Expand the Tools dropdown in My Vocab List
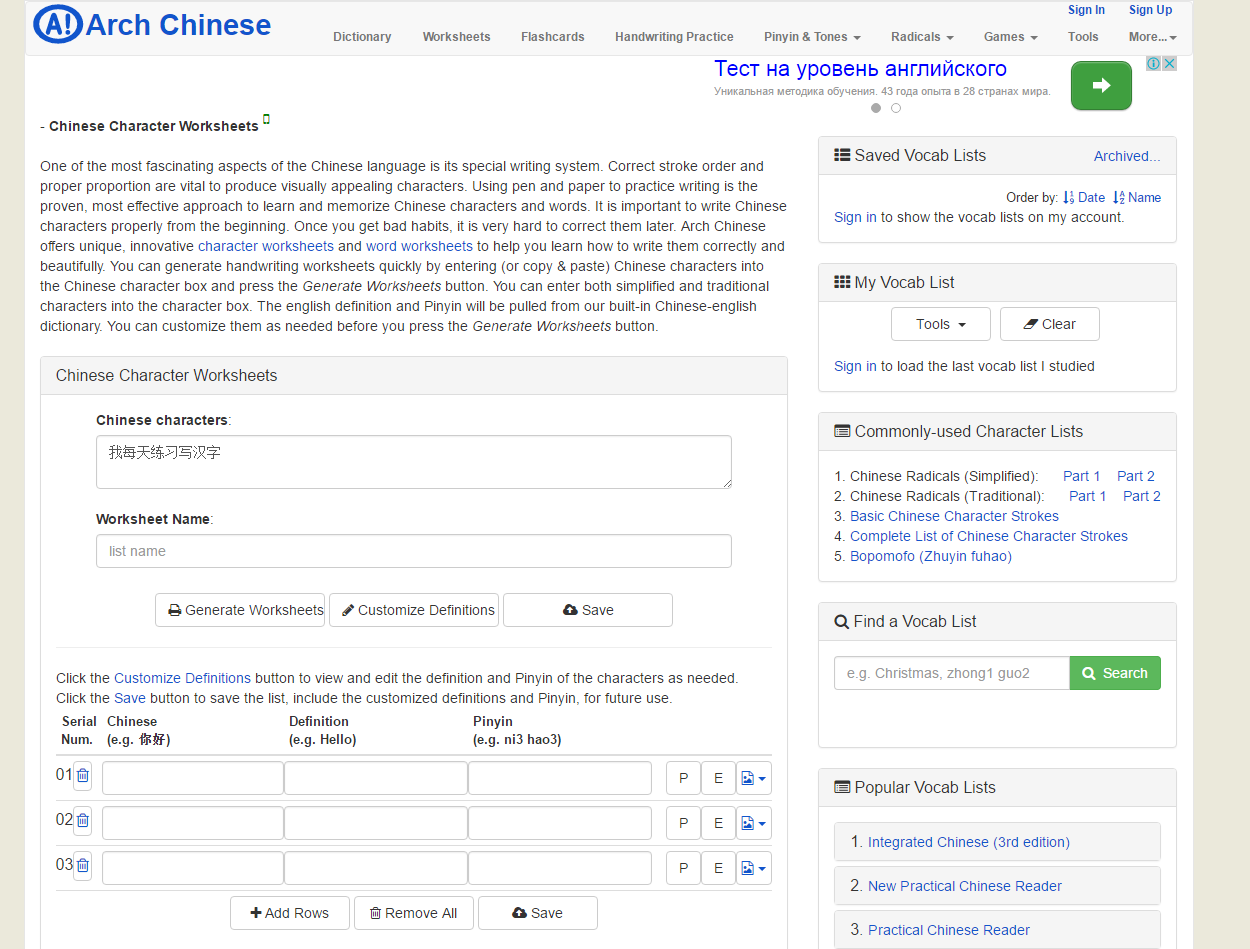Image resolution: width=1250 pixels, height=949 pixels. [x=940, y=324]
